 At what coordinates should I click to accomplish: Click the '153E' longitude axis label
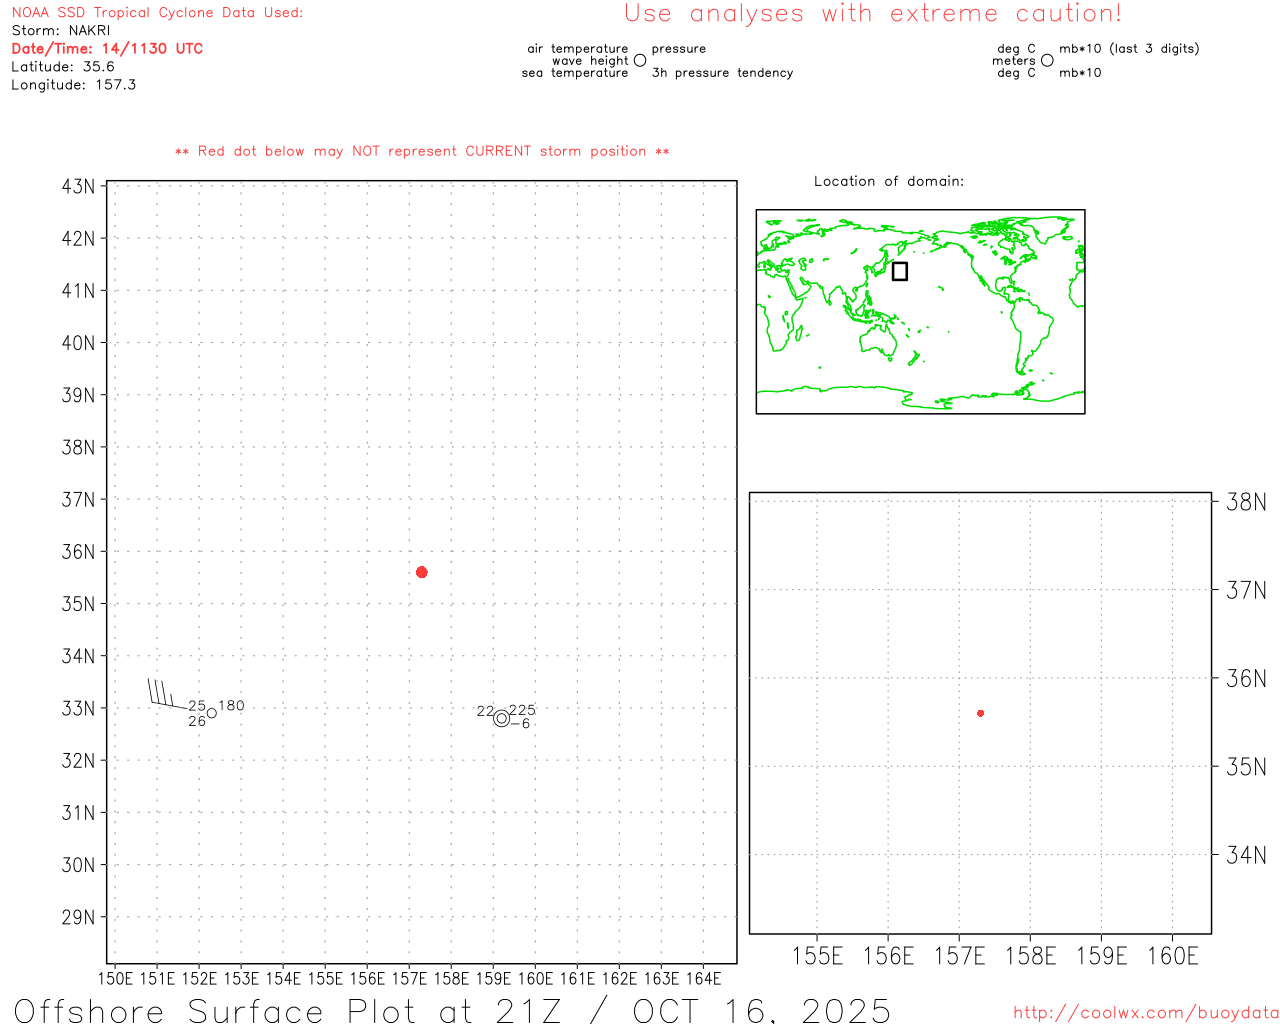(241, 979)
